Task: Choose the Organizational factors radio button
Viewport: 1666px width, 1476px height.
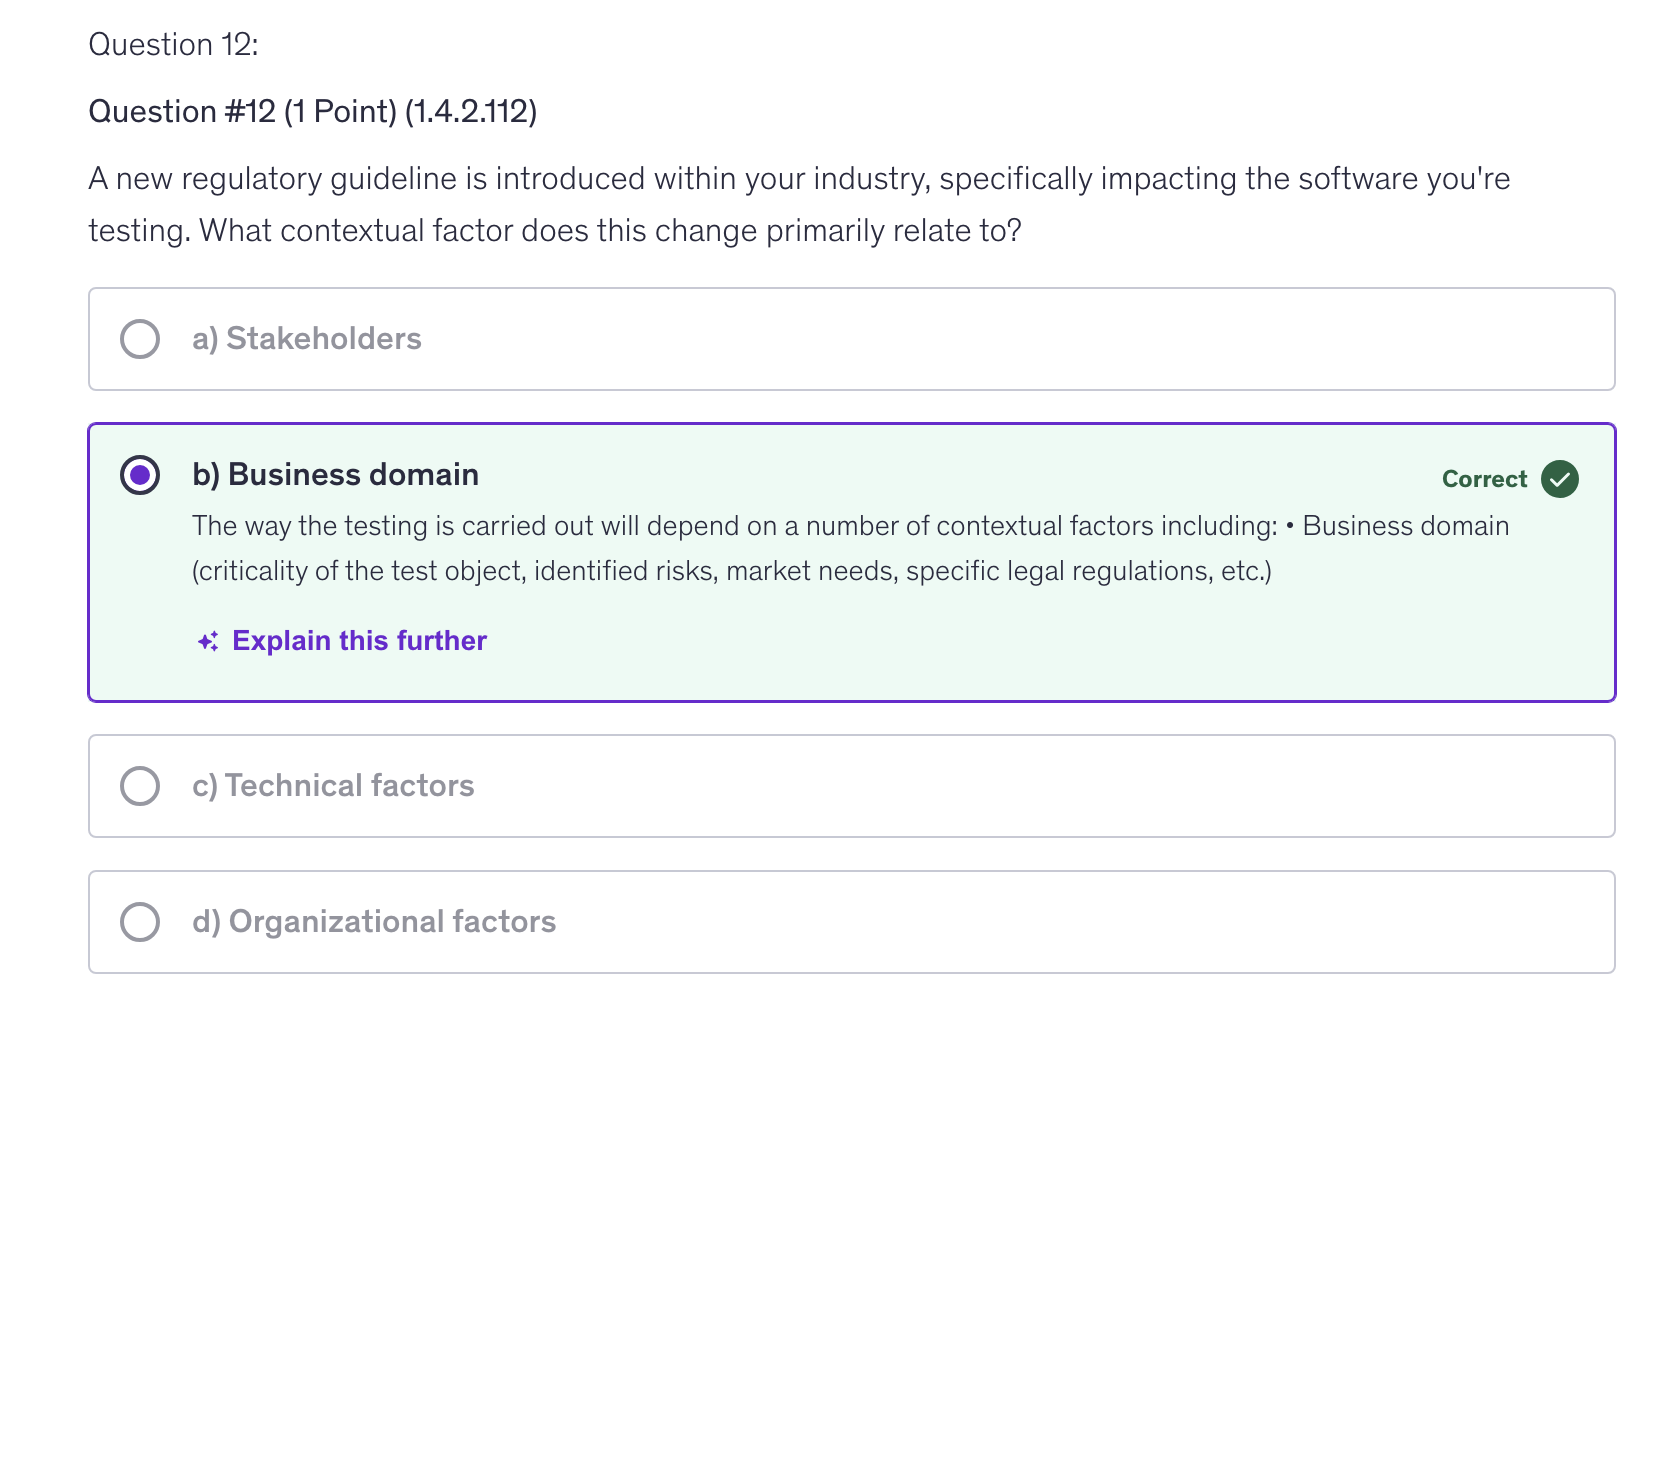Action: (140, 922)
